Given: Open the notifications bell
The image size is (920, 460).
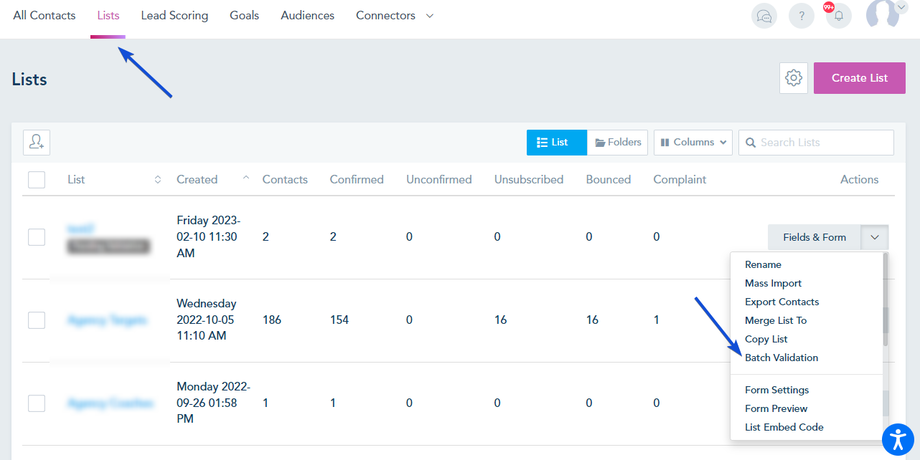Looking at the screenshot, I should (x=838, y=16).
